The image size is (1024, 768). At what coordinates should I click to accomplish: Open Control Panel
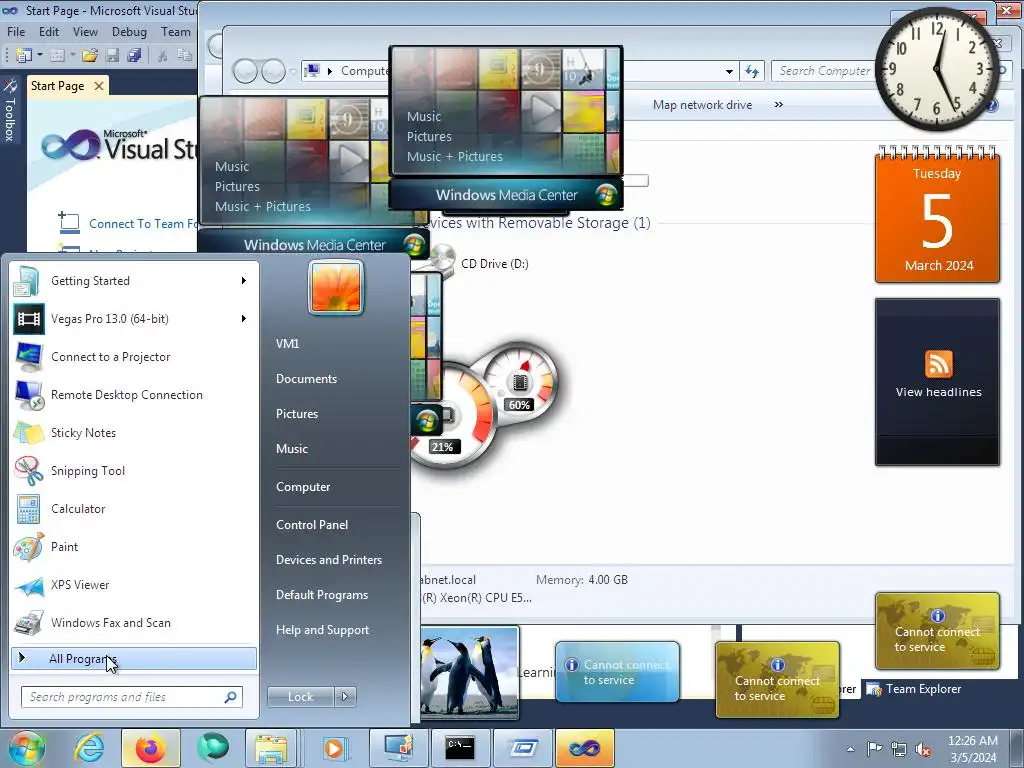click(x=312, y=524)
